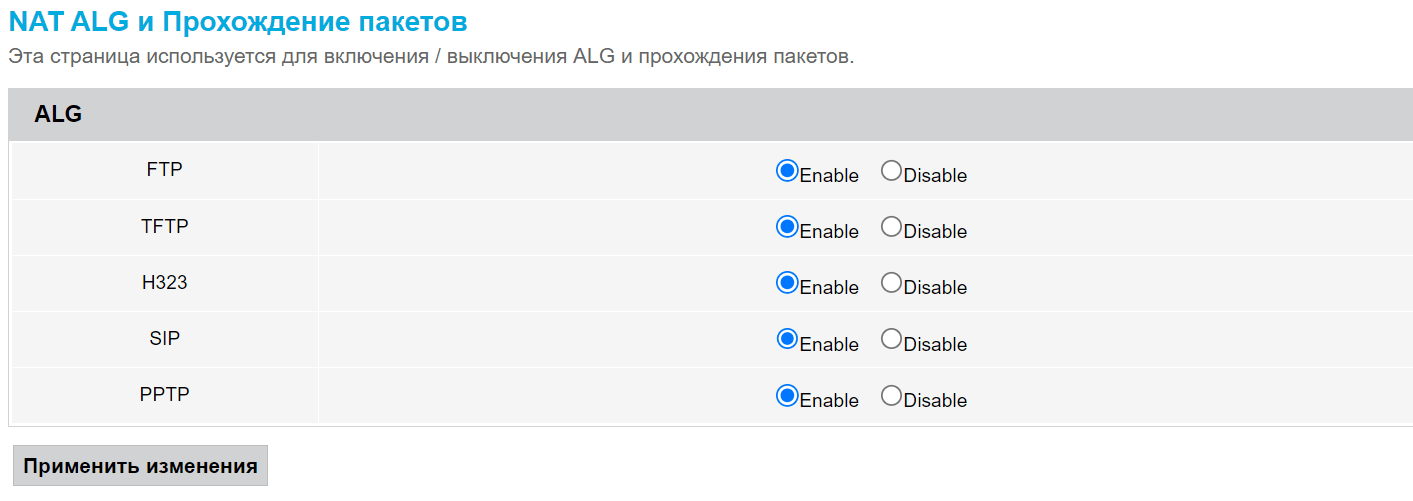The width and height of the screenshot is (1413, 501).
Task: Click the NAT ALG page title
Action: (238, 22)
